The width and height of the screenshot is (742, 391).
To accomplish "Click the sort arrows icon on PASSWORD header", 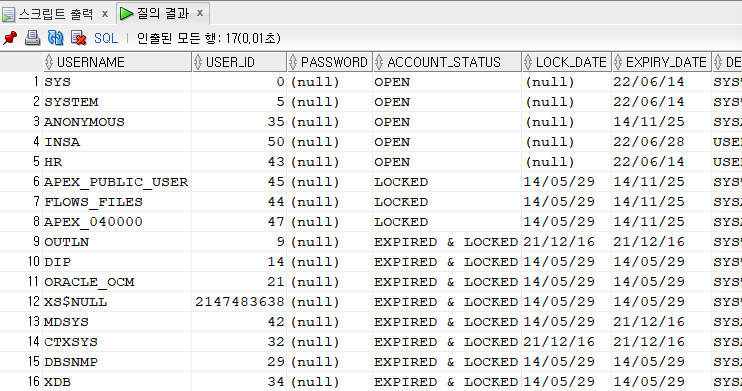I will point(293,62).
